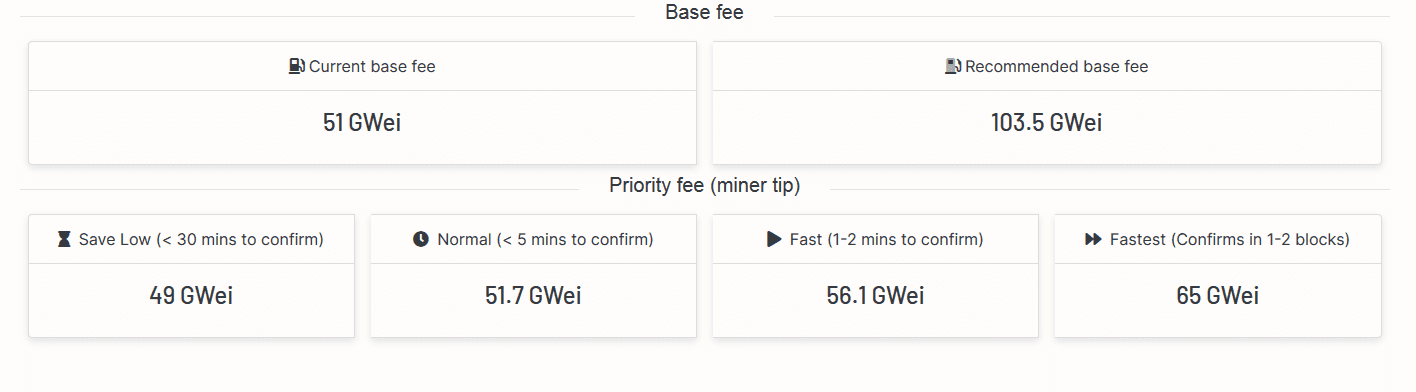Image resolution: width=1416 pixels, height=392 pixels.
Task: Click the fast-forward icon next to Fastest
Action: pos(1093,240)
